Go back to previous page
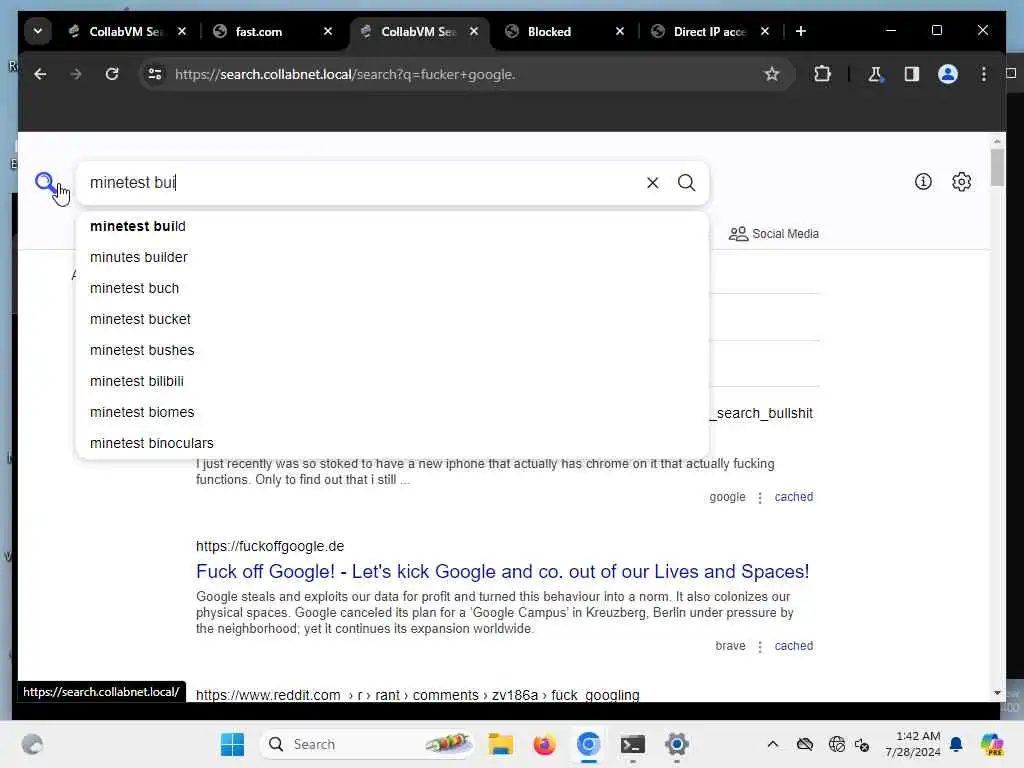Viewport: 1024px width, 768px height. coord(40,74)
